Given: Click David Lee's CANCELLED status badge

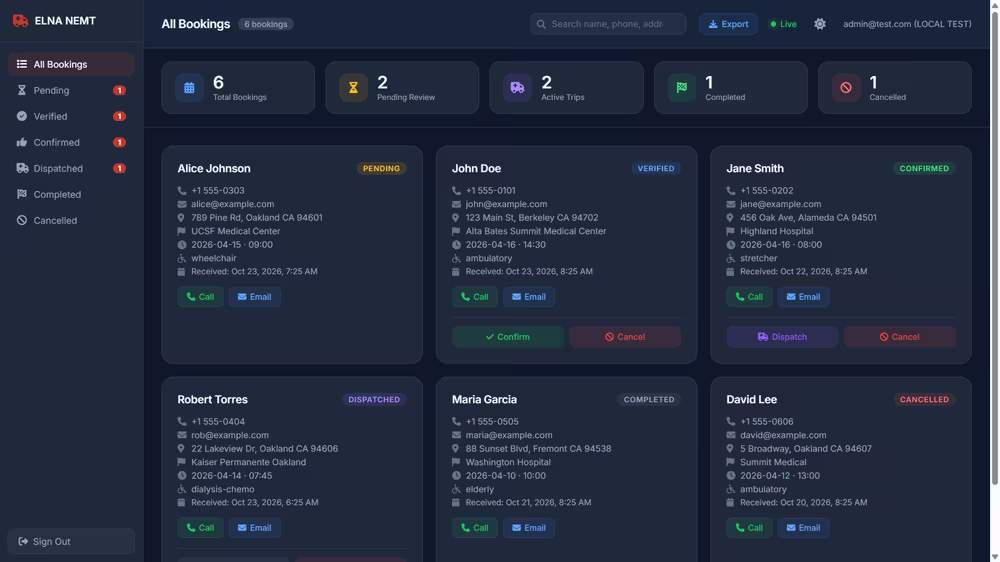Looking at the screenshot, I should coord(924,399).
